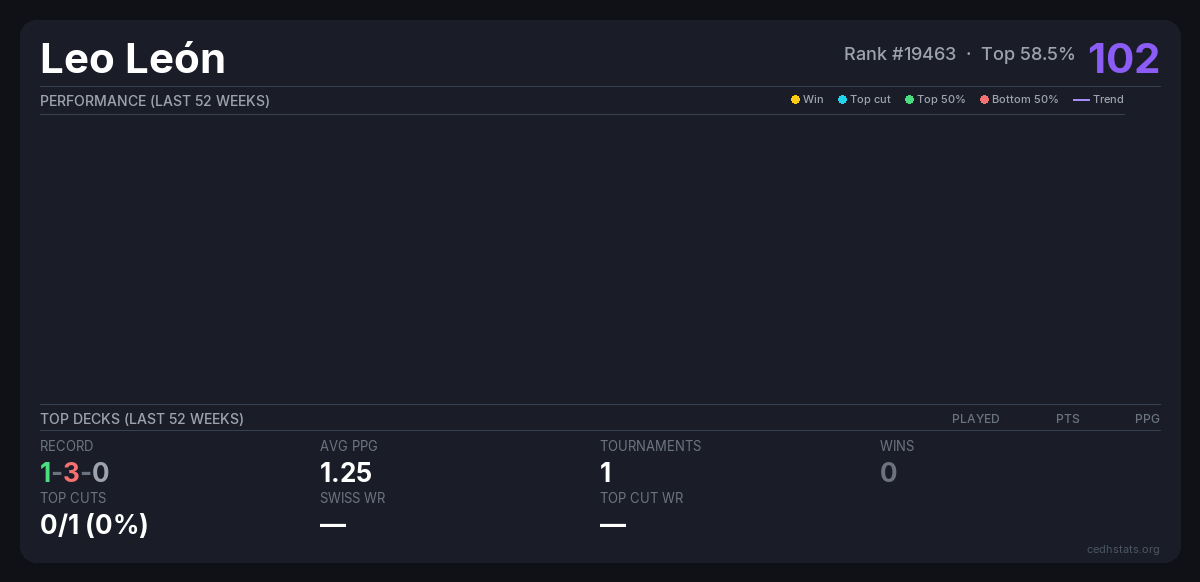1200x582 pixels.
Task: Sort by the PTS column header
Action: [1067, 419]
